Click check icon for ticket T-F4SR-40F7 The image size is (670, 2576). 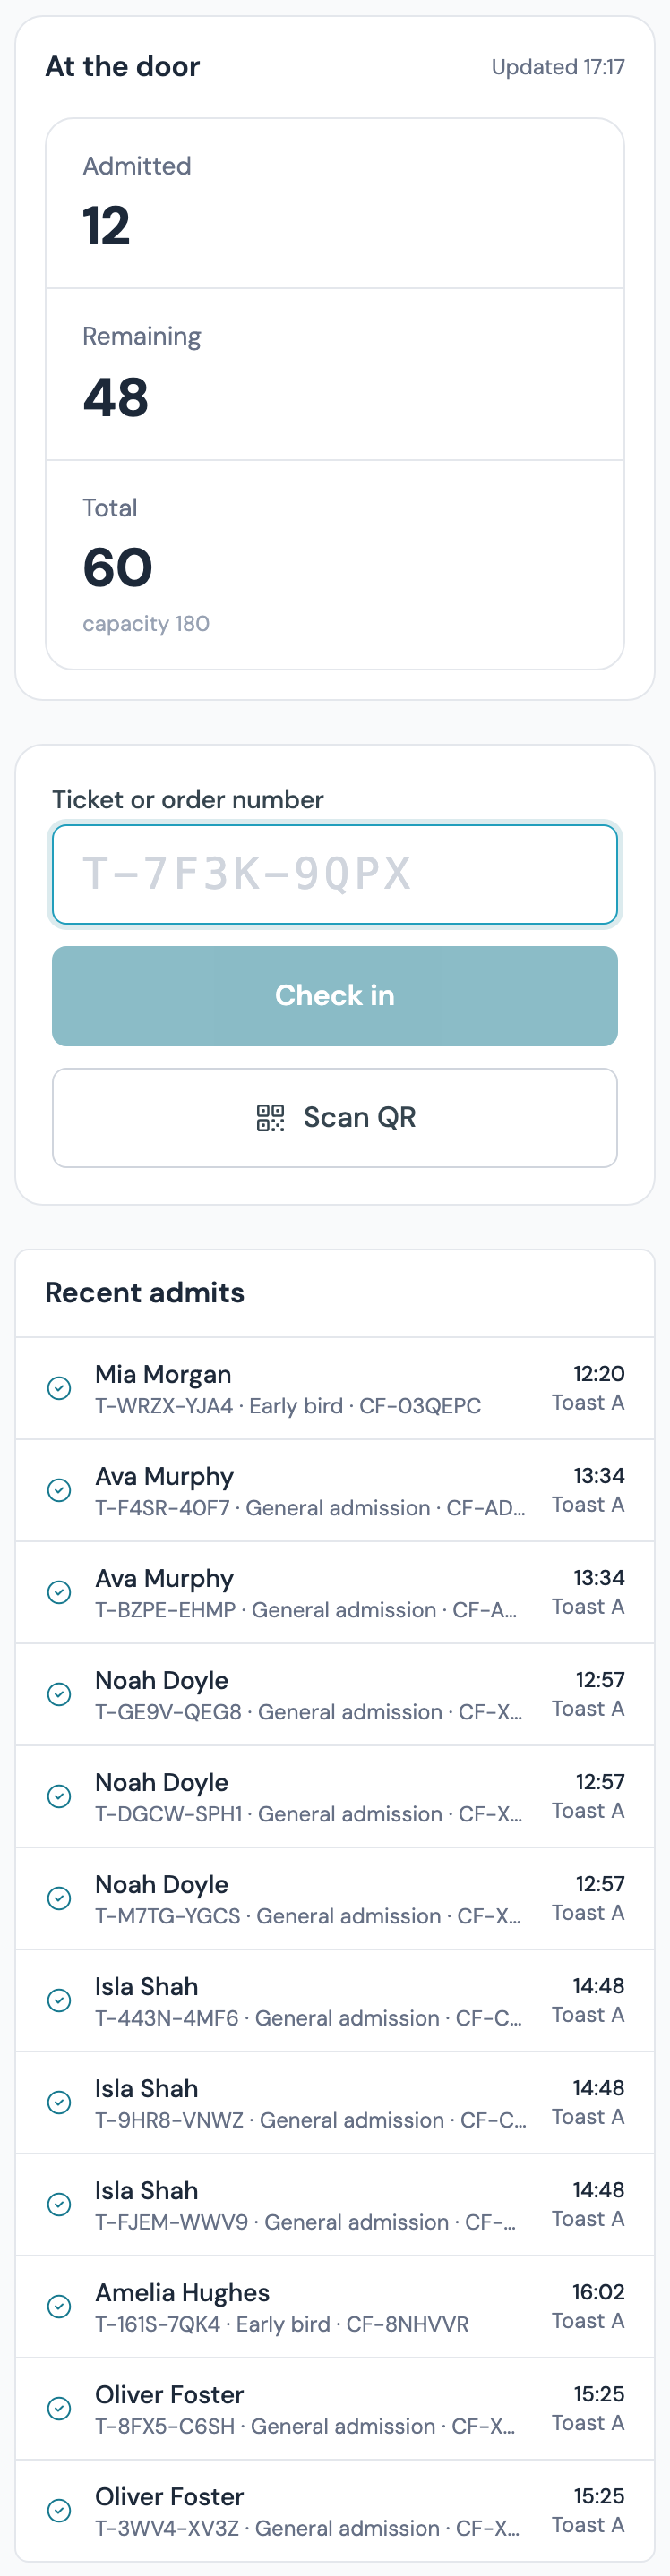pyautogui.click(x=60, y=1490)
